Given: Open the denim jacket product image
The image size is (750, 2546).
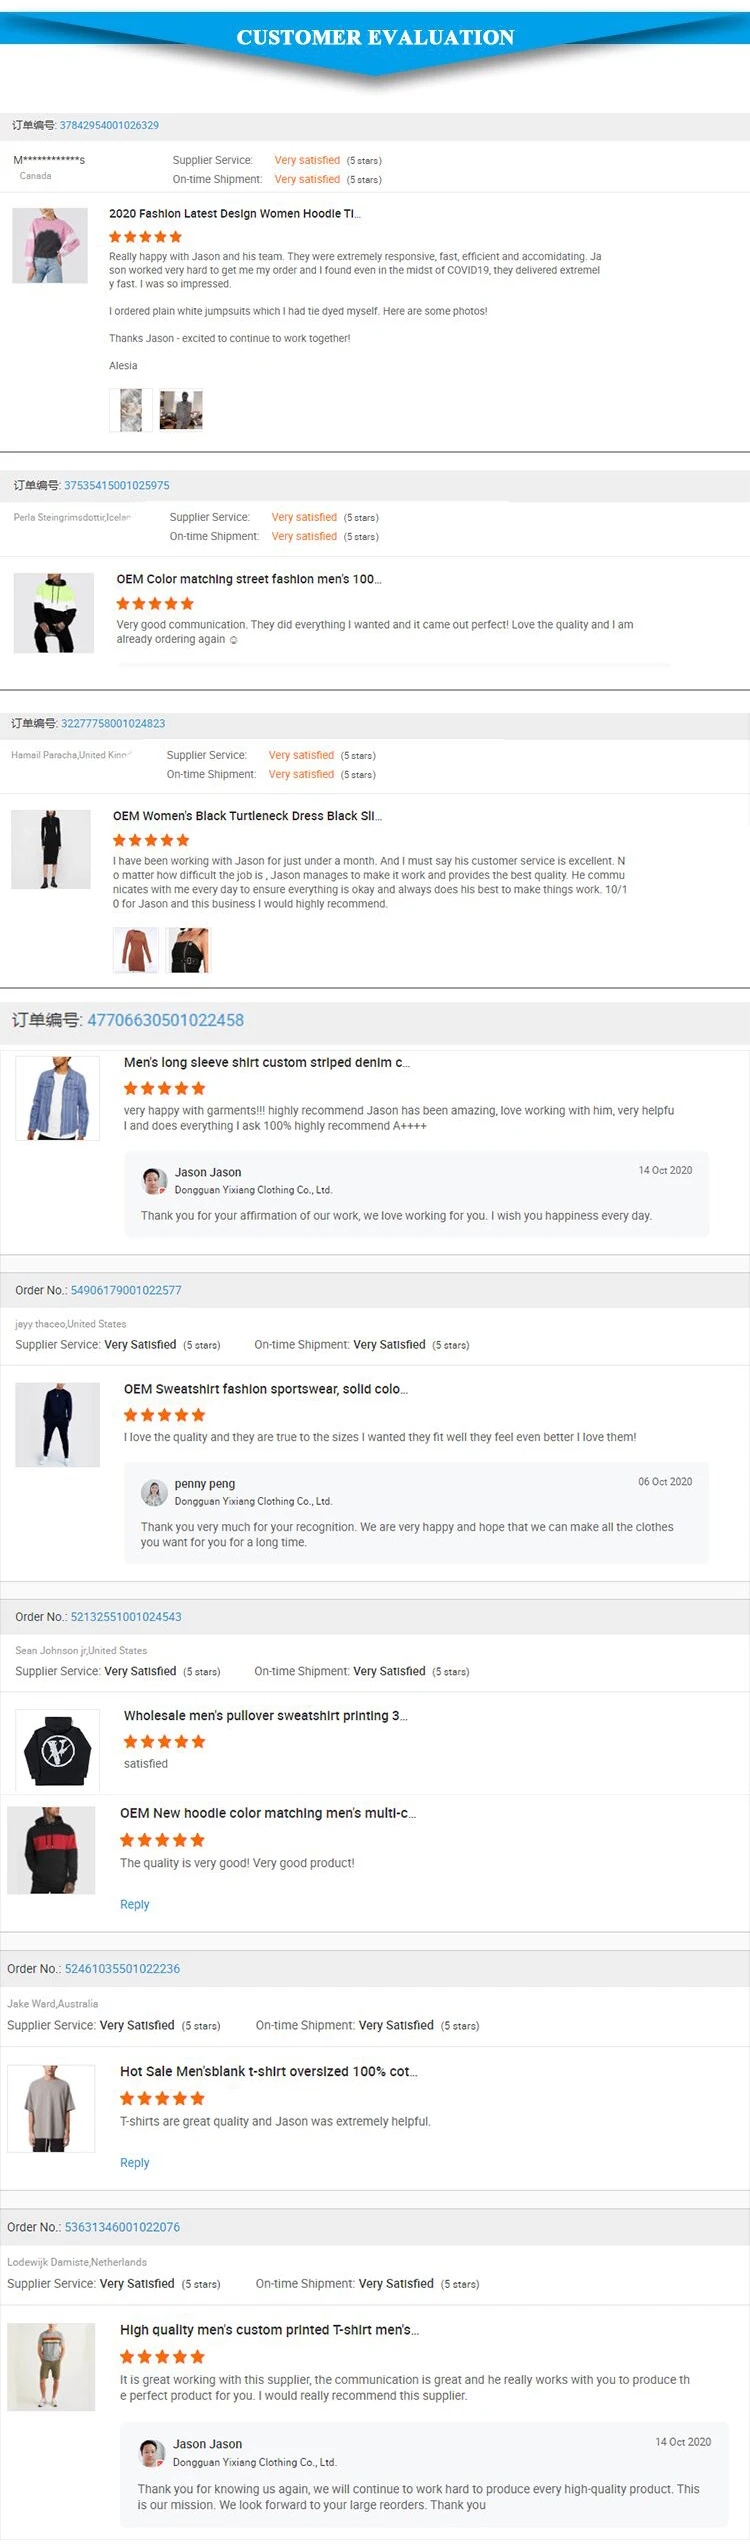Looking at the screenshot, I should (x=58, y=1098).
